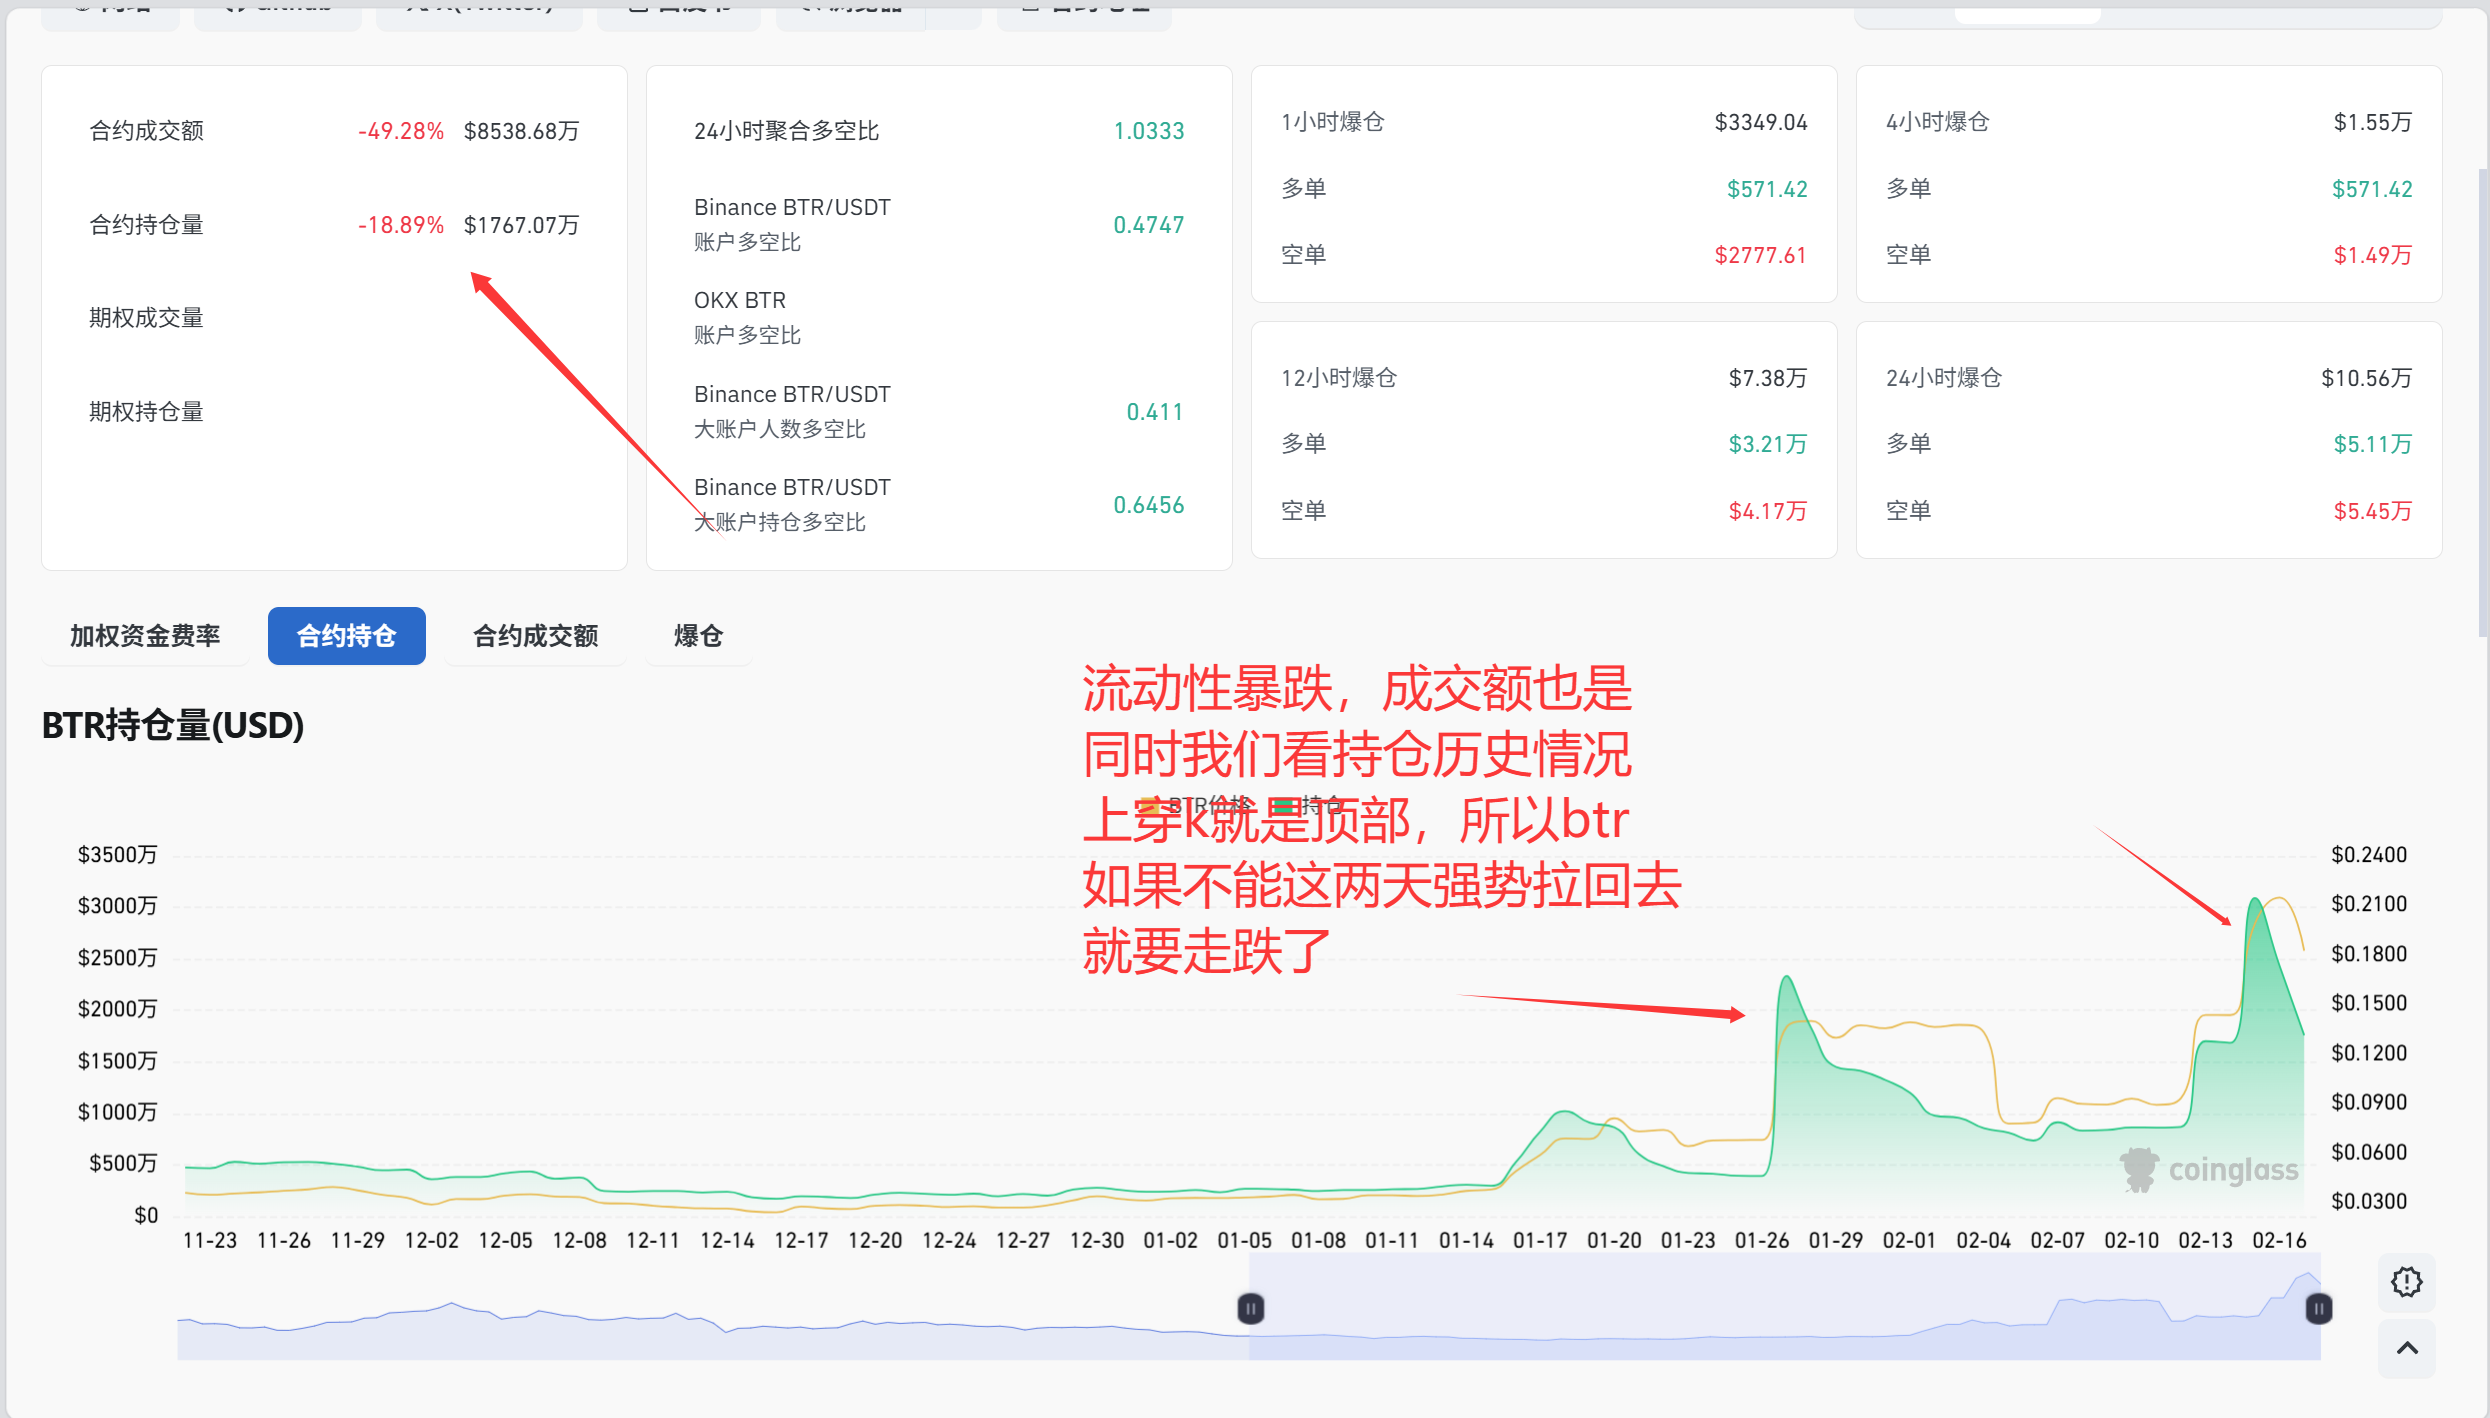
Task: Click the 24小时聚合多空比 row
Action: tap(786, 131)
